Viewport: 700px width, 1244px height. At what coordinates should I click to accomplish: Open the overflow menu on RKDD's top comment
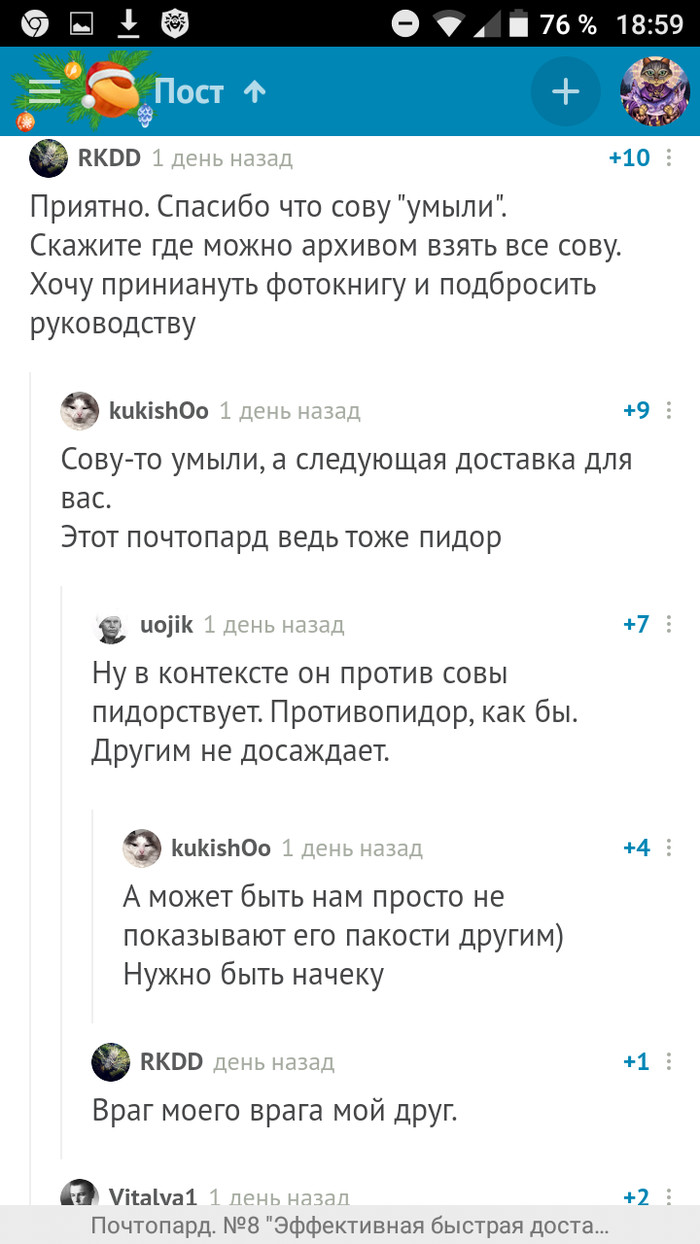668,157
